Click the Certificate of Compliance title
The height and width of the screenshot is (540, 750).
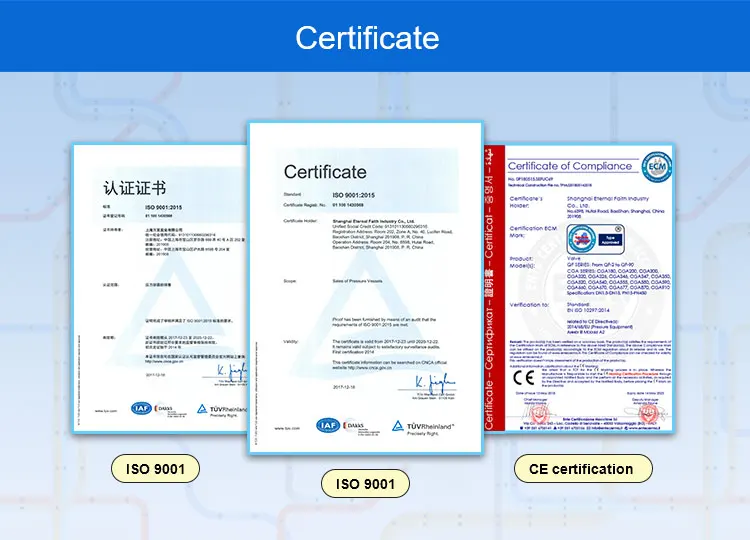[570, 166]
